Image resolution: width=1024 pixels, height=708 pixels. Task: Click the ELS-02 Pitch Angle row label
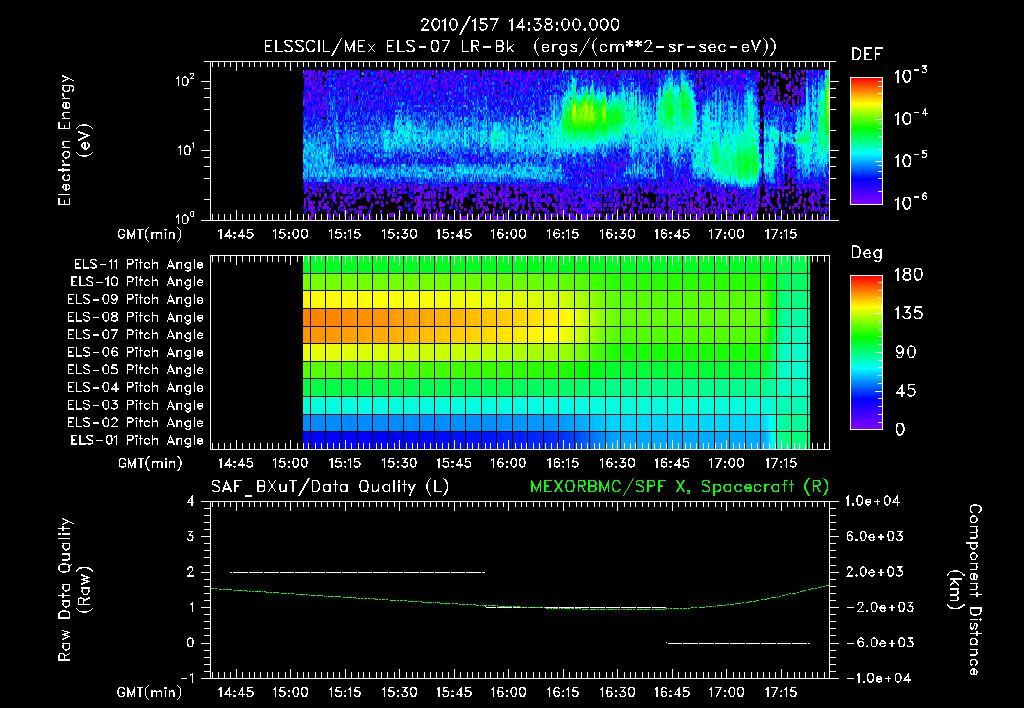click(135, 423)
